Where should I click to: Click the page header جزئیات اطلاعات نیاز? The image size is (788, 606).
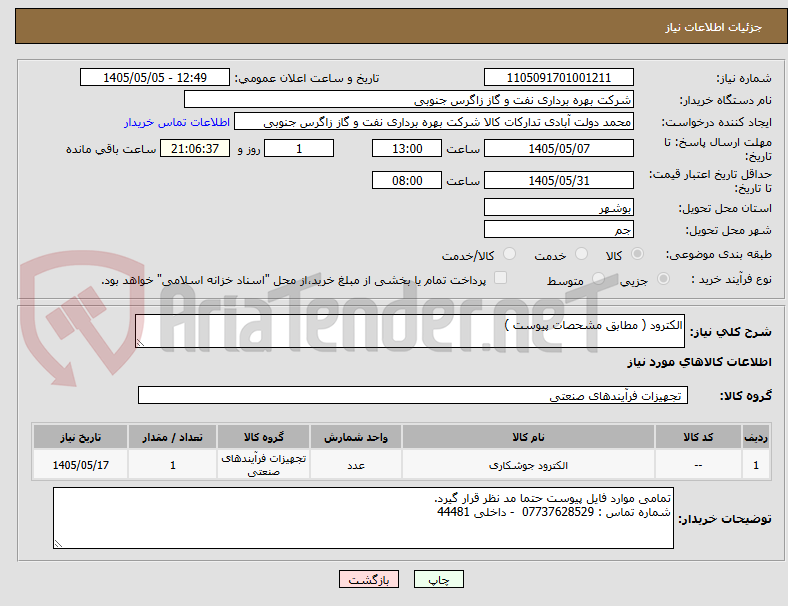(x=714, y=27)
